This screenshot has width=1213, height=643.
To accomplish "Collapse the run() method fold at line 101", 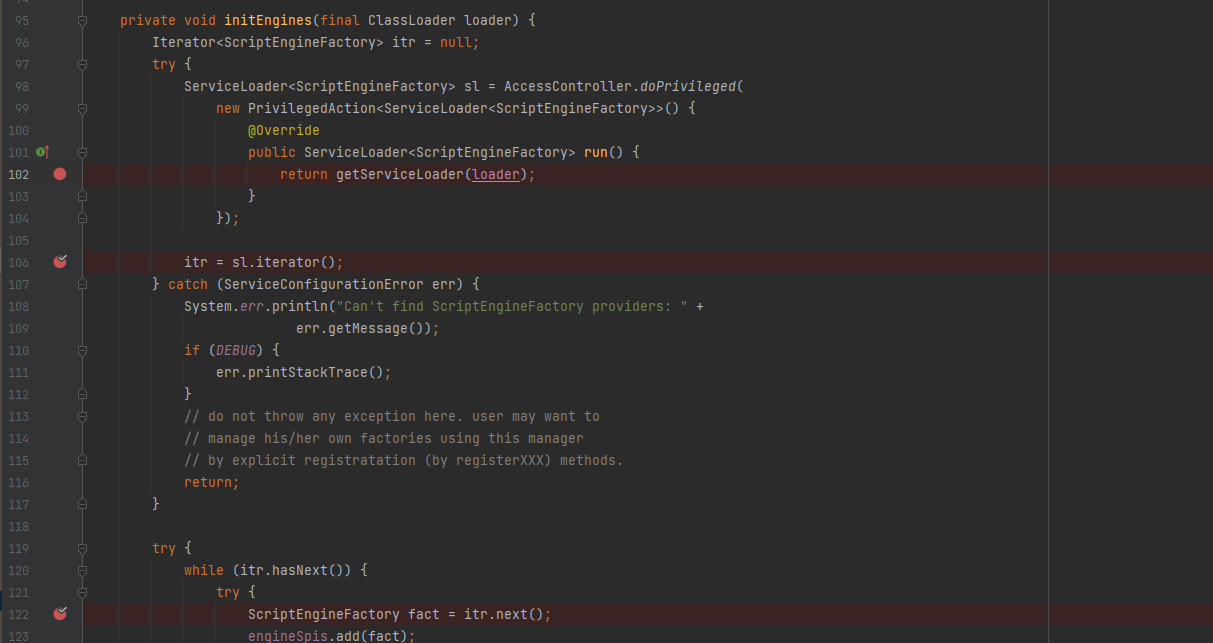I will pos(82,153).
